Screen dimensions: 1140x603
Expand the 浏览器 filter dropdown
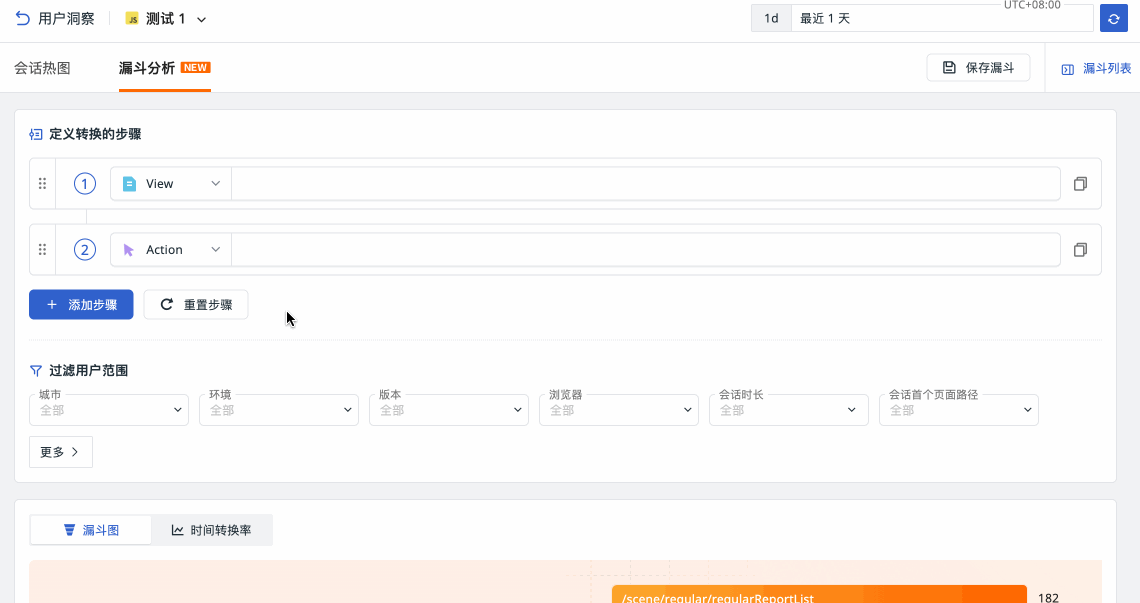tap(619, 410)
